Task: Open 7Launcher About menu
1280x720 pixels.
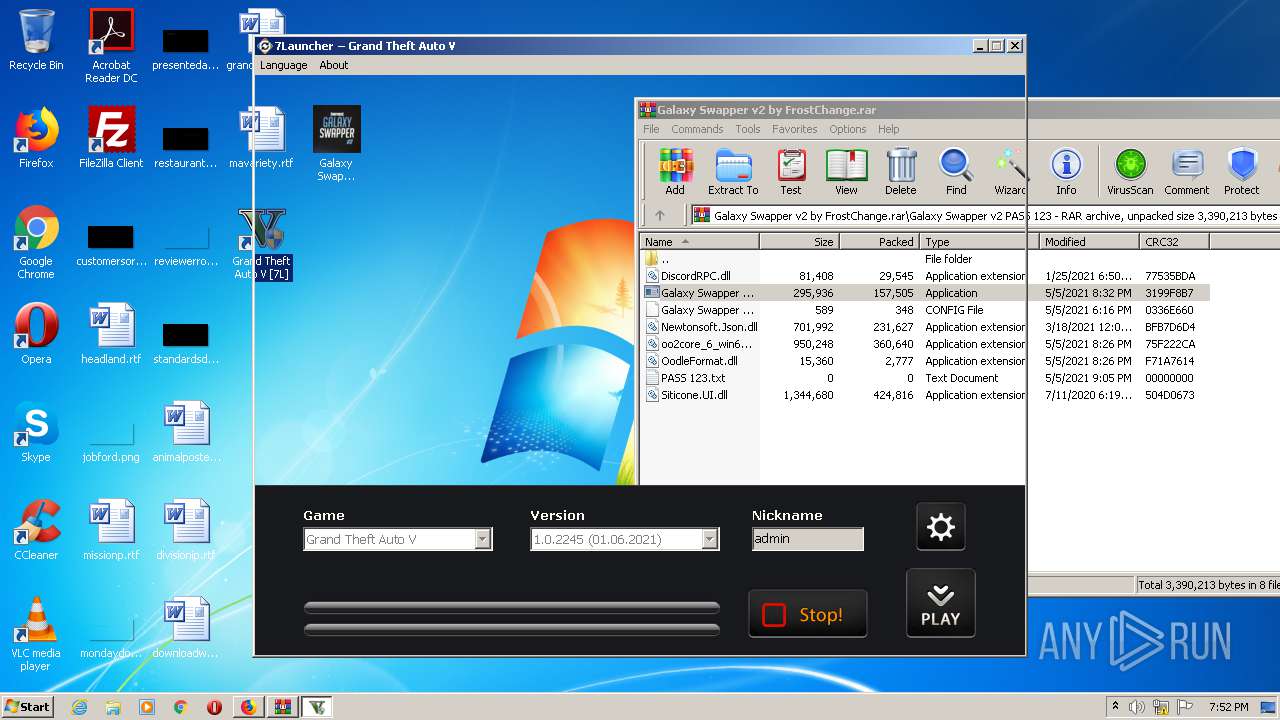Action: [x=334, y=65]
